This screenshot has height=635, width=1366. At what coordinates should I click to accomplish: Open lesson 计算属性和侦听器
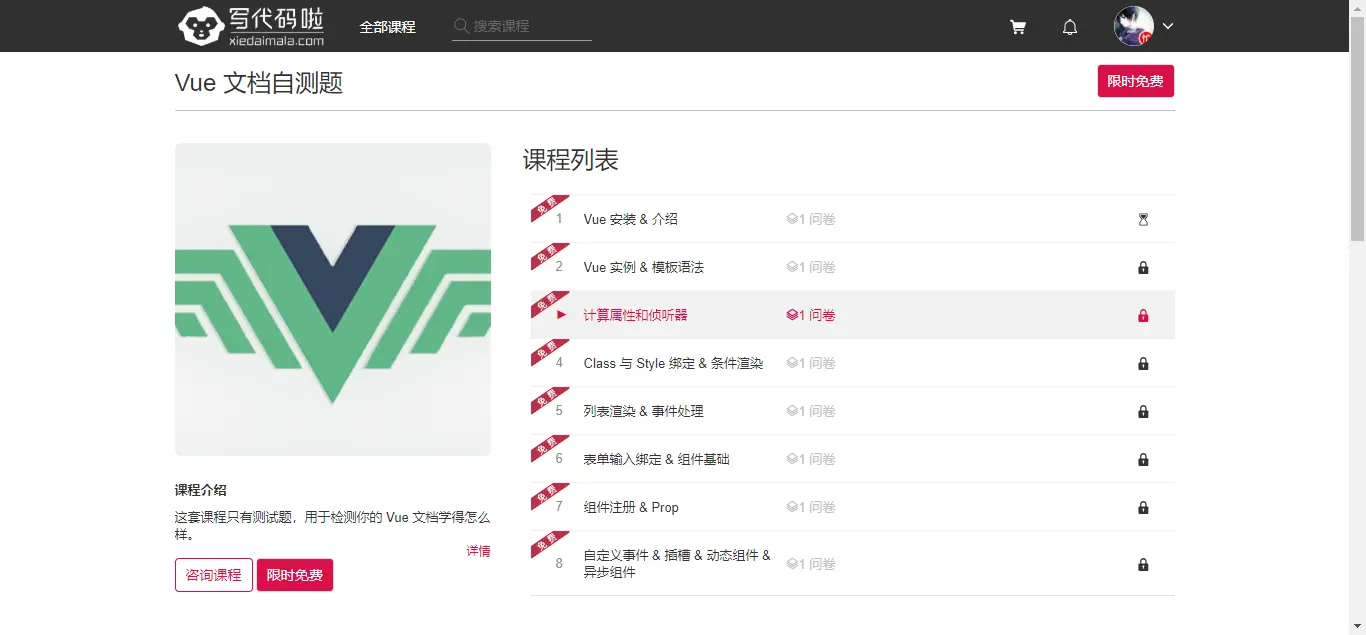tap(636, 315)
